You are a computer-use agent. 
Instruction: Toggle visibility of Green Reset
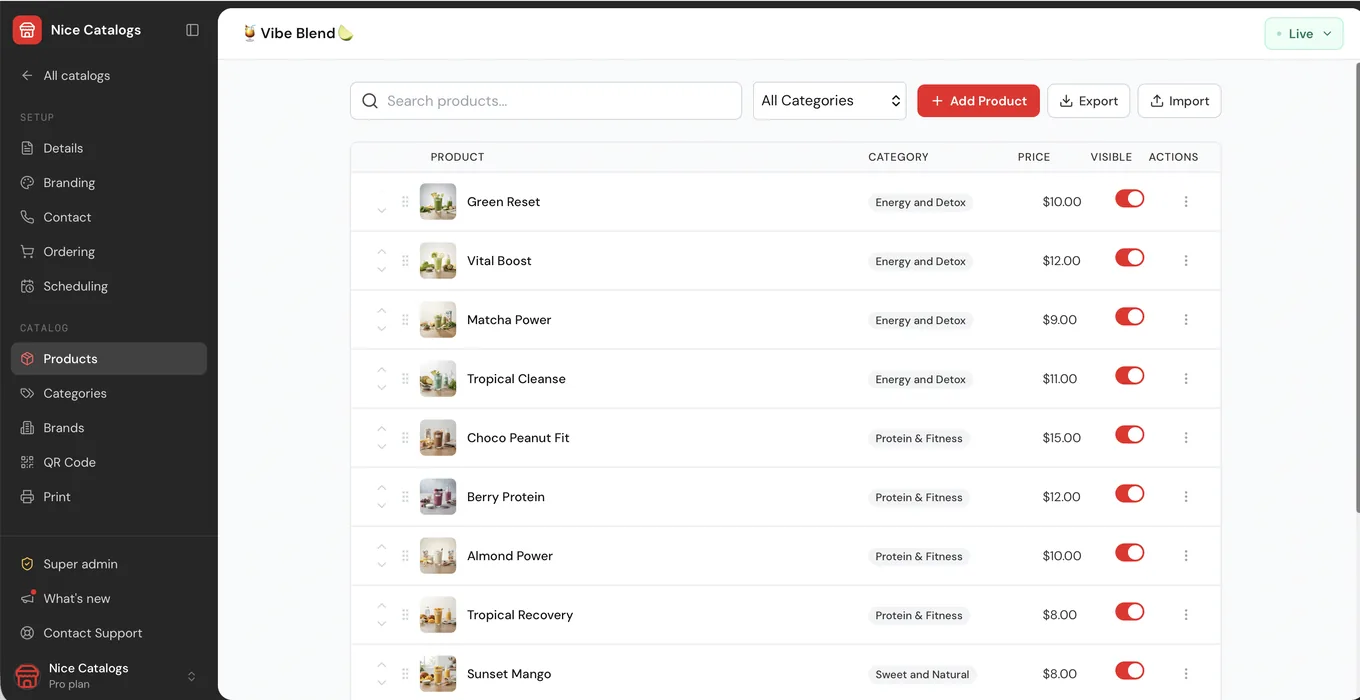1130,199
